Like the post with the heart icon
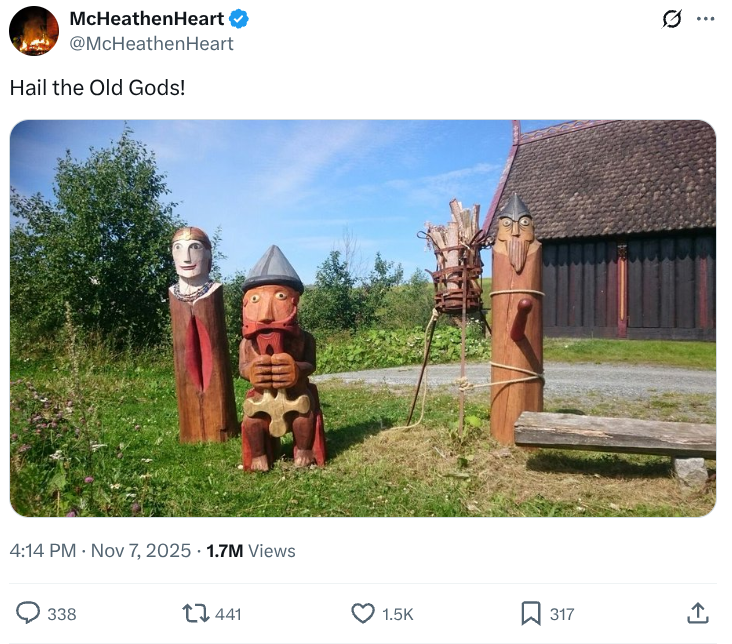 (363, 613)
